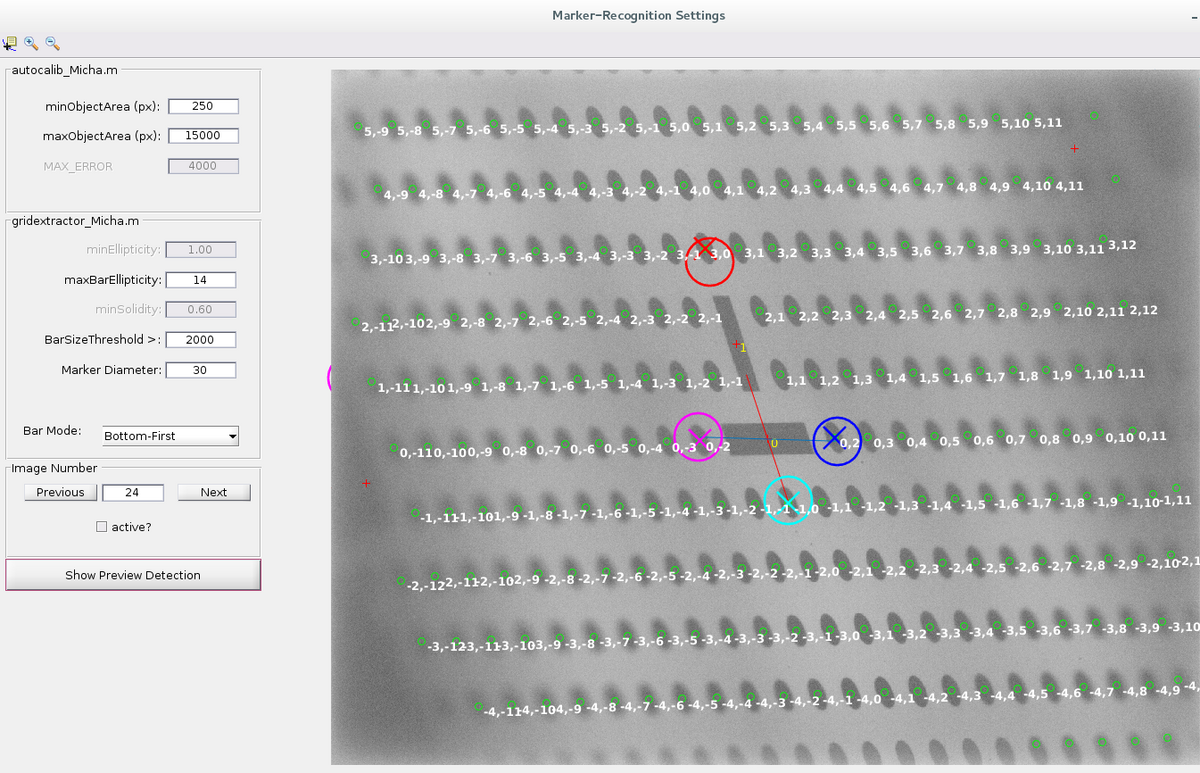
Task: Click the maxObjectArea input field
Action: pos(203,136)
